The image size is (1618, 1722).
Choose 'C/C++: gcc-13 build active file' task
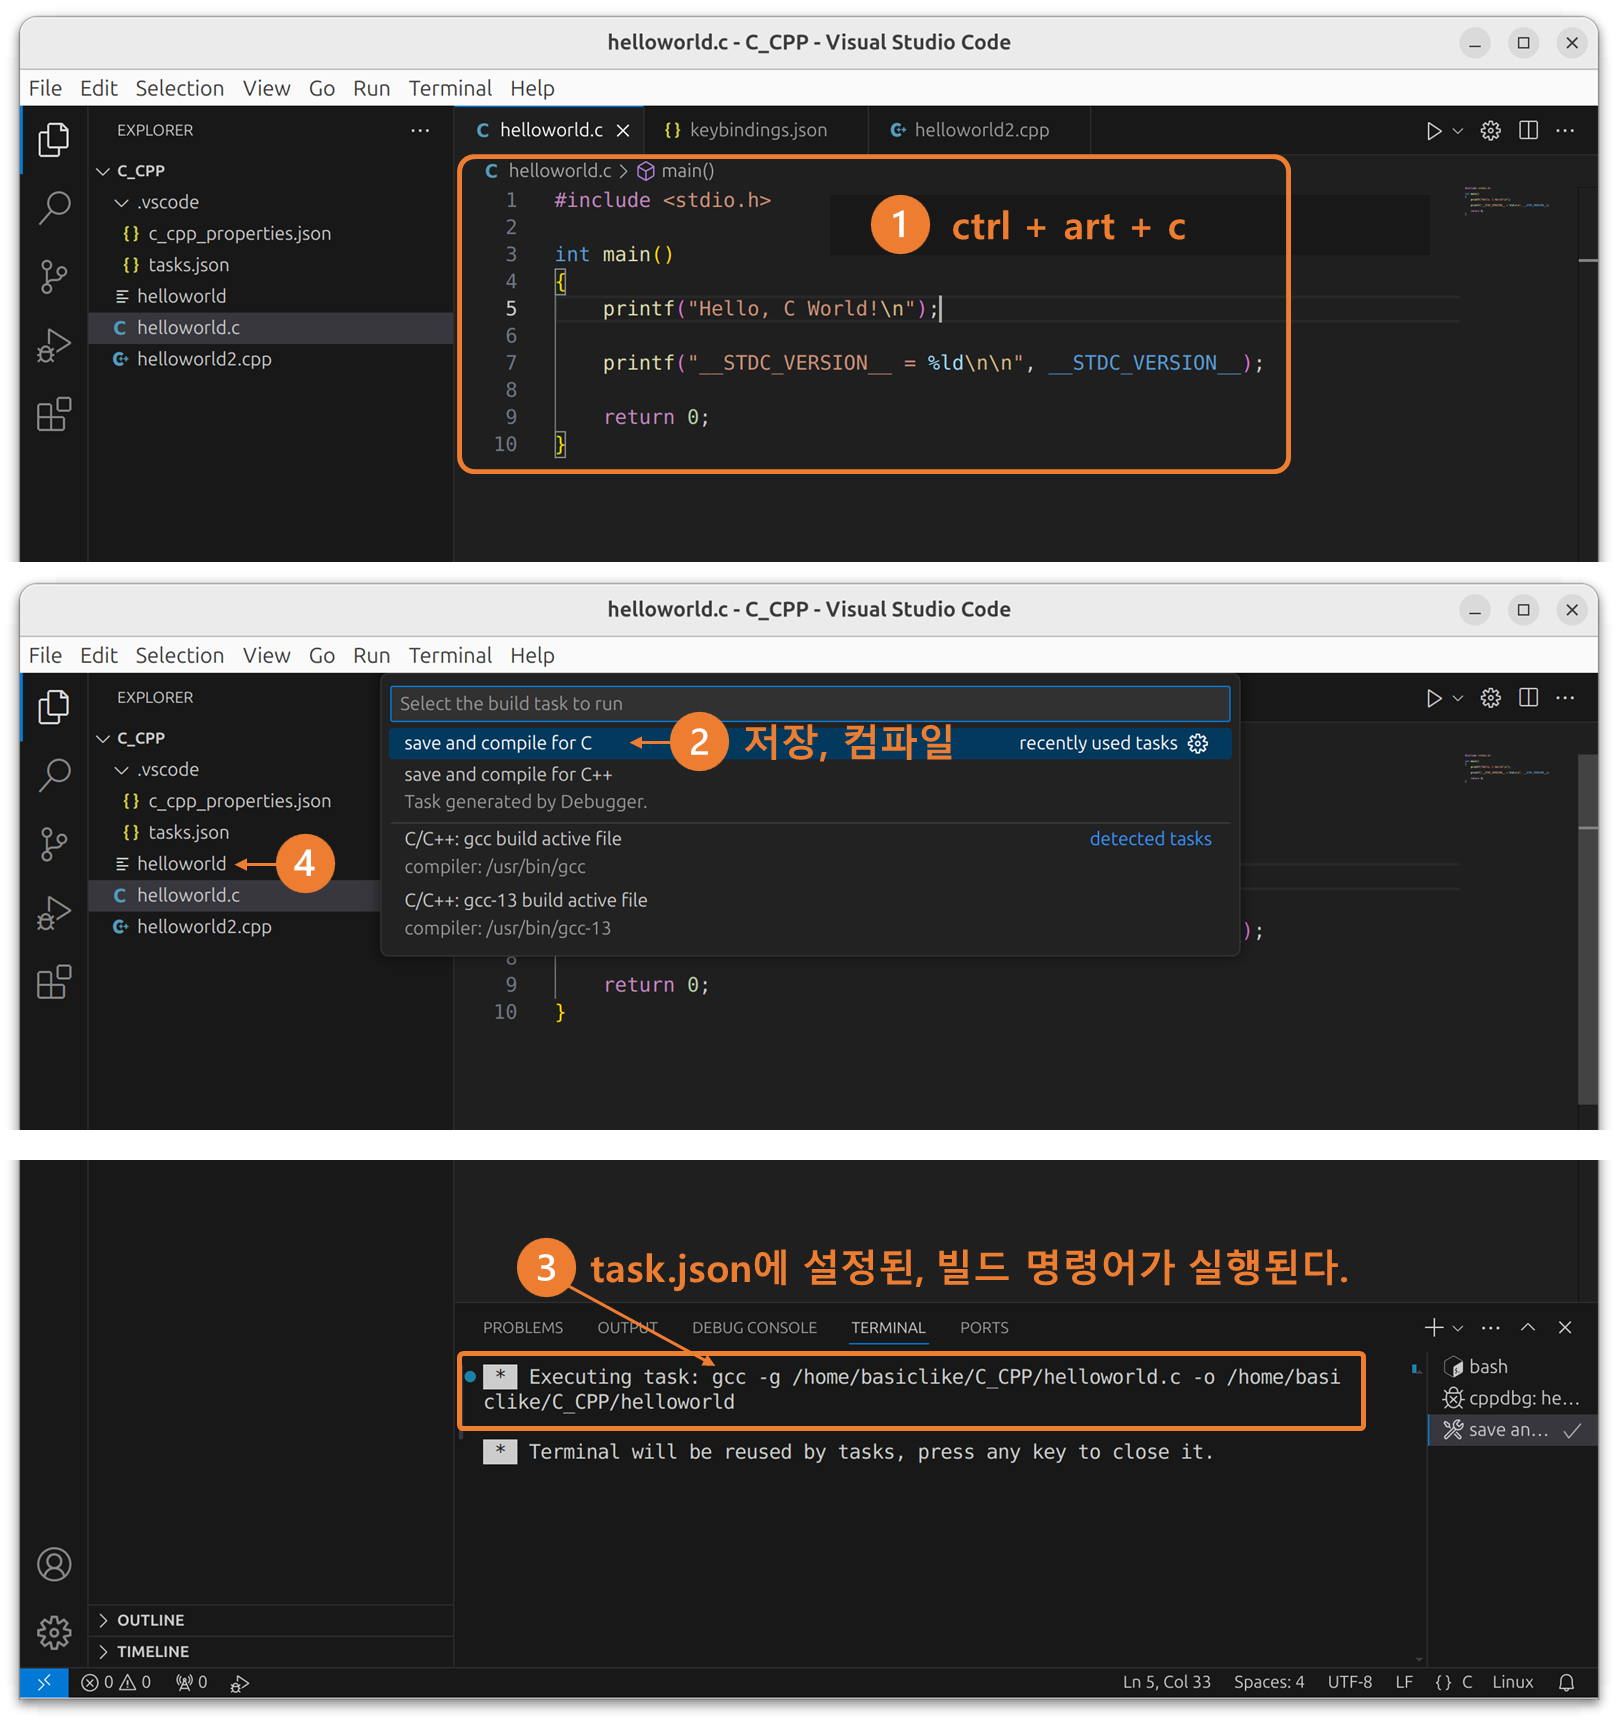[x=810, y=914]
